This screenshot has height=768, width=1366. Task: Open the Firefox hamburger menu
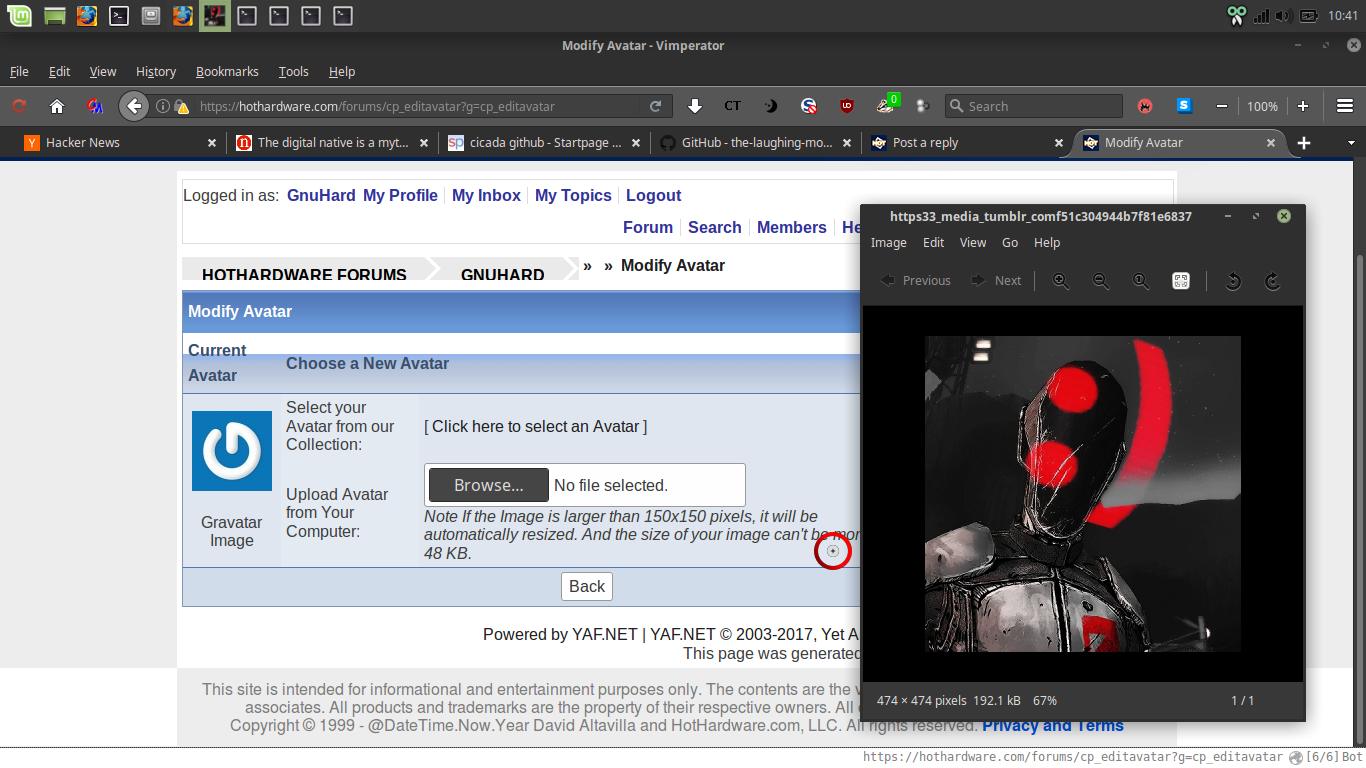tap(1345, 106)
